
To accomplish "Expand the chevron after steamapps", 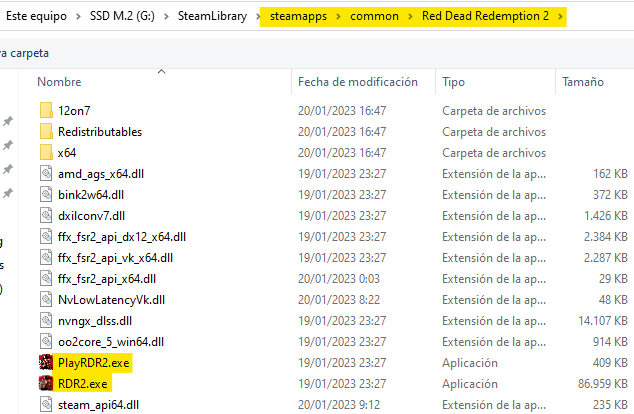I will 338,17.
